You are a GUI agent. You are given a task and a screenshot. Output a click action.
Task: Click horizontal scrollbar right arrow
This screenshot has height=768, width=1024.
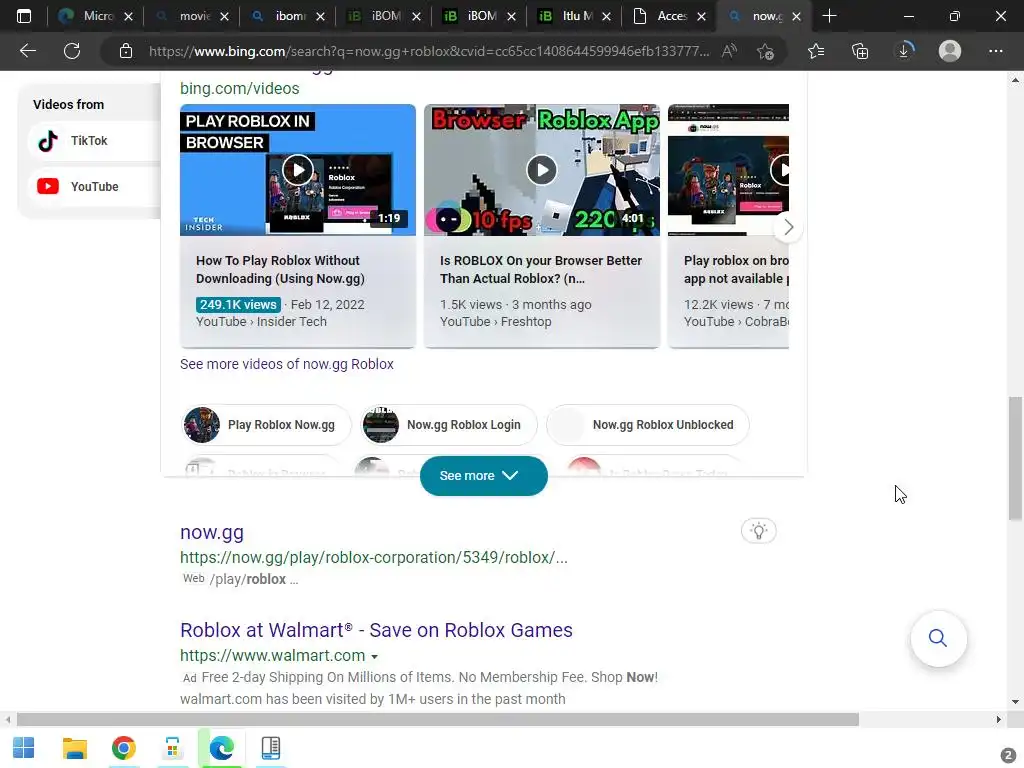[x=998, y=720]
